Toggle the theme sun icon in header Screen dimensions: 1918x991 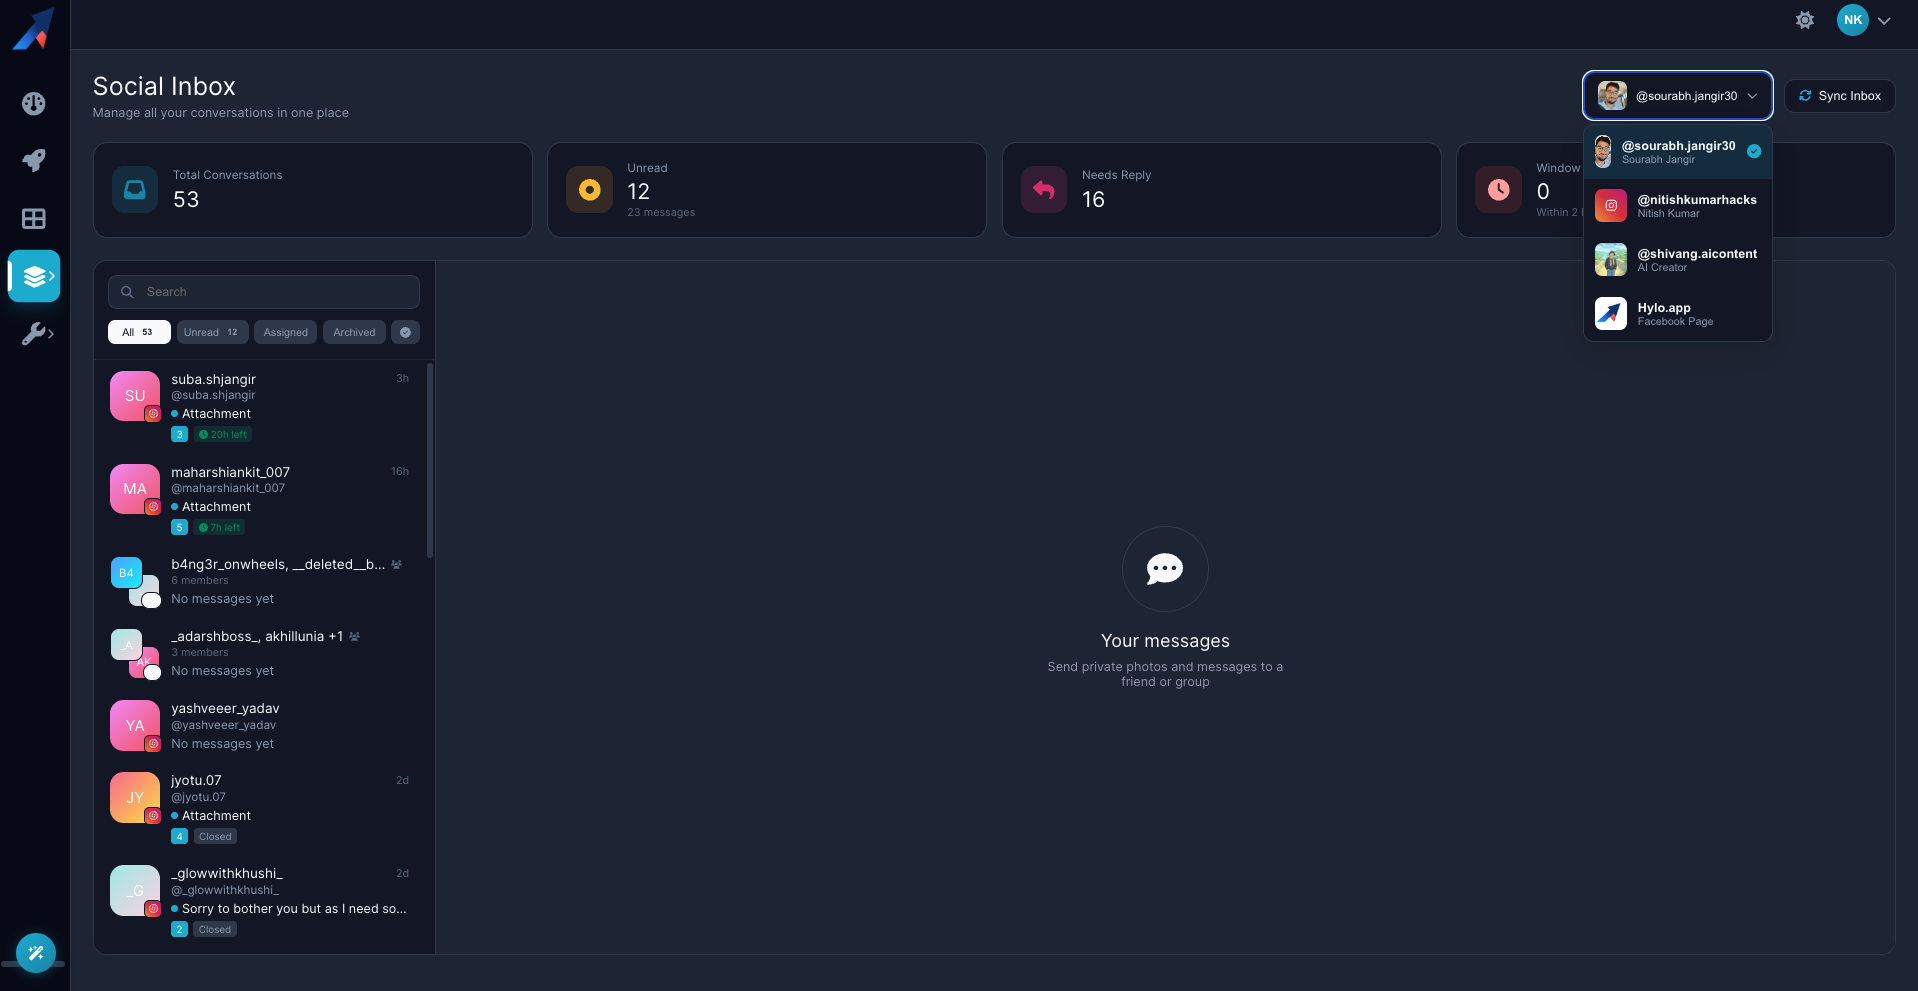click(x=1804, y=20)
